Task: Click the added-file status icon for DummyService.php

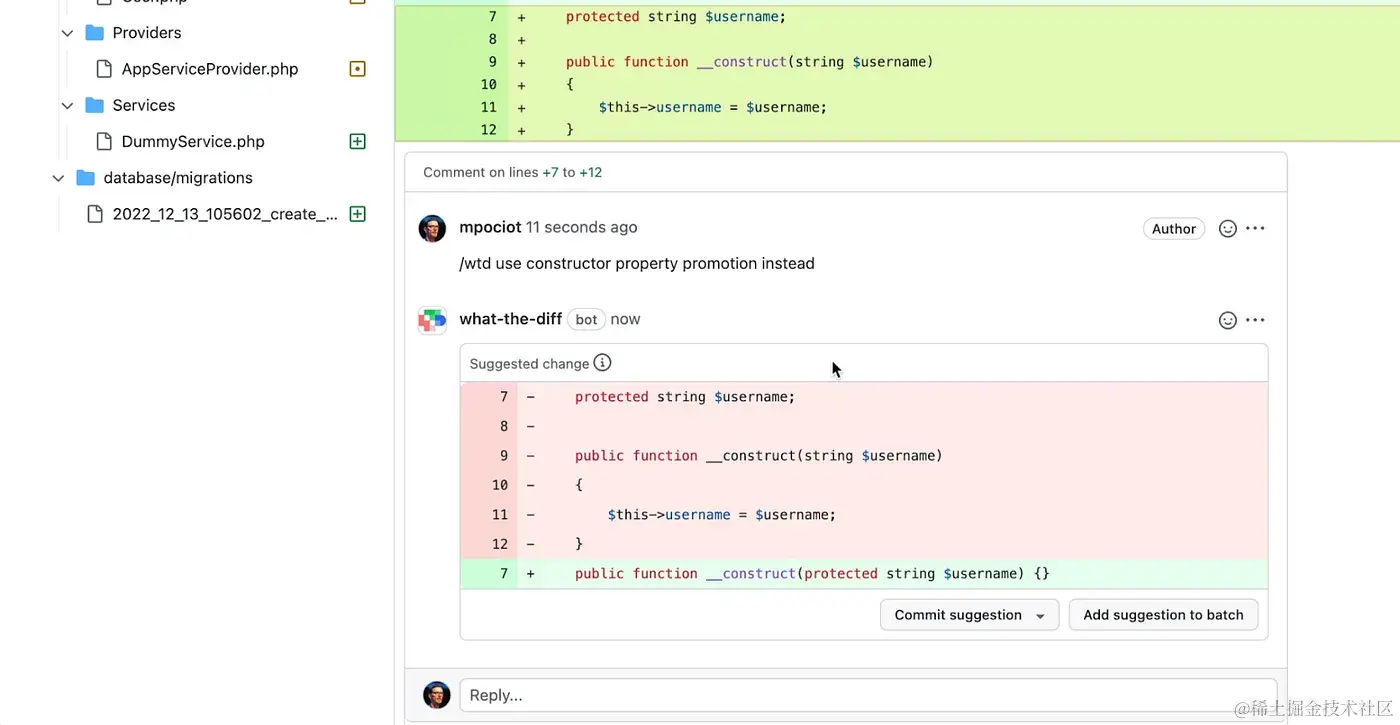Action: 357,142
